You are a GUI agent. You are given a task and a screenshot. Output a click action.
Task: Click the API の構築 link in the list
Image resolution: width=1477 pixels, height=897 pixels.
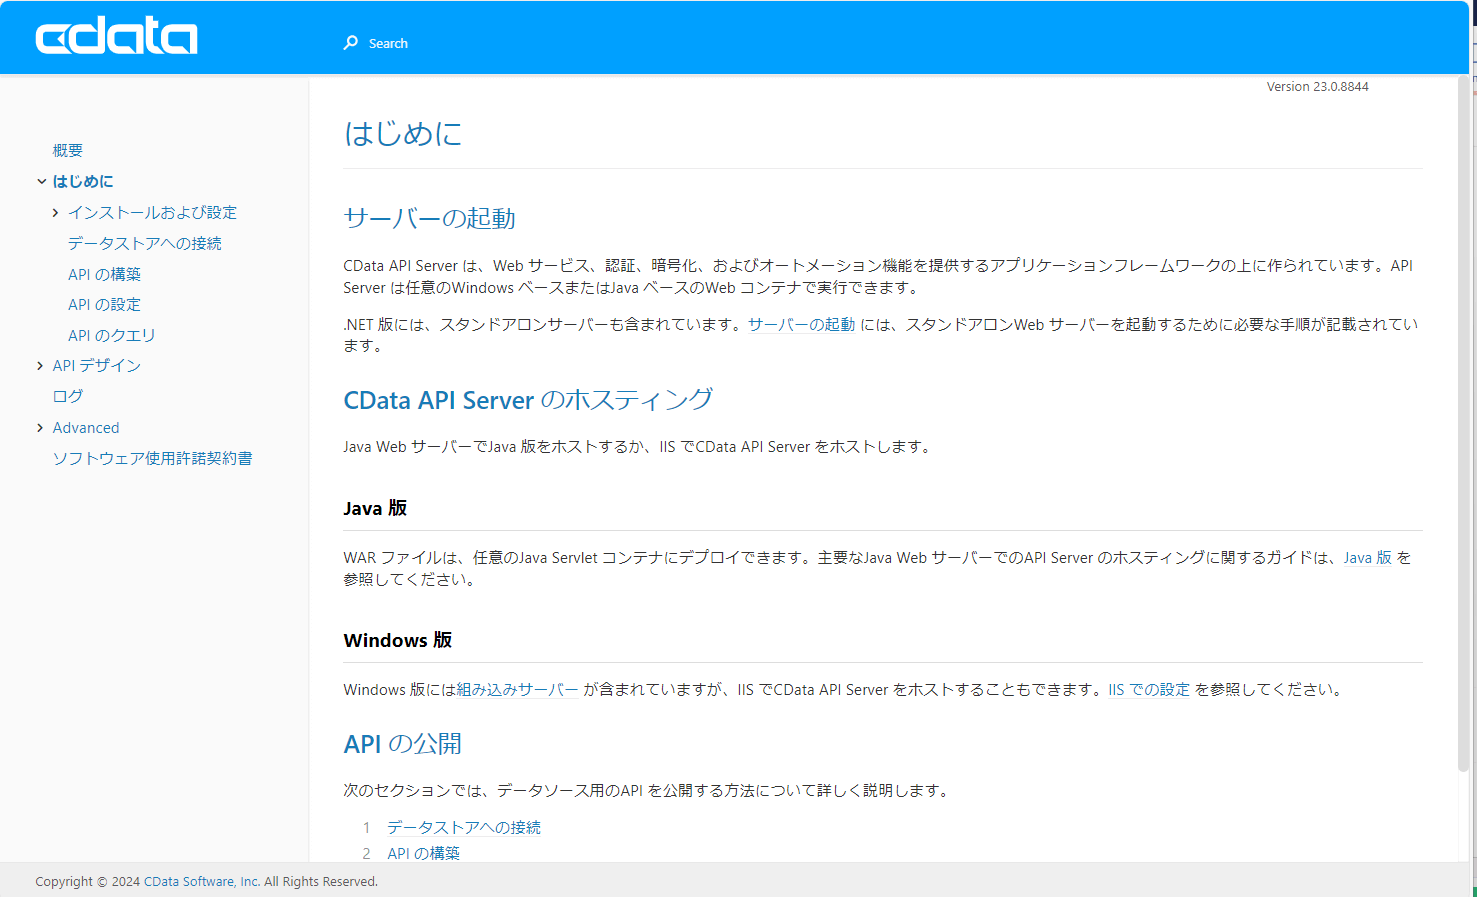tap(423, 852)
